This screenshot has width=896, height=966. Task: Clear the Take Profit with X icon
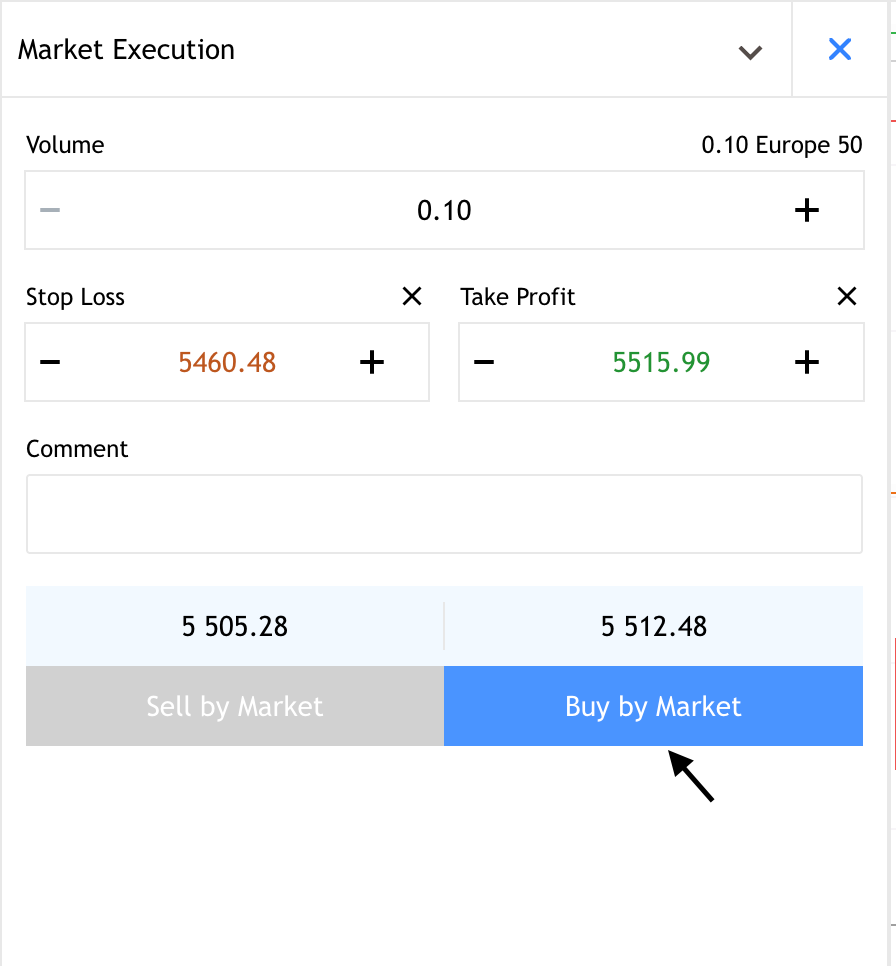846,296
